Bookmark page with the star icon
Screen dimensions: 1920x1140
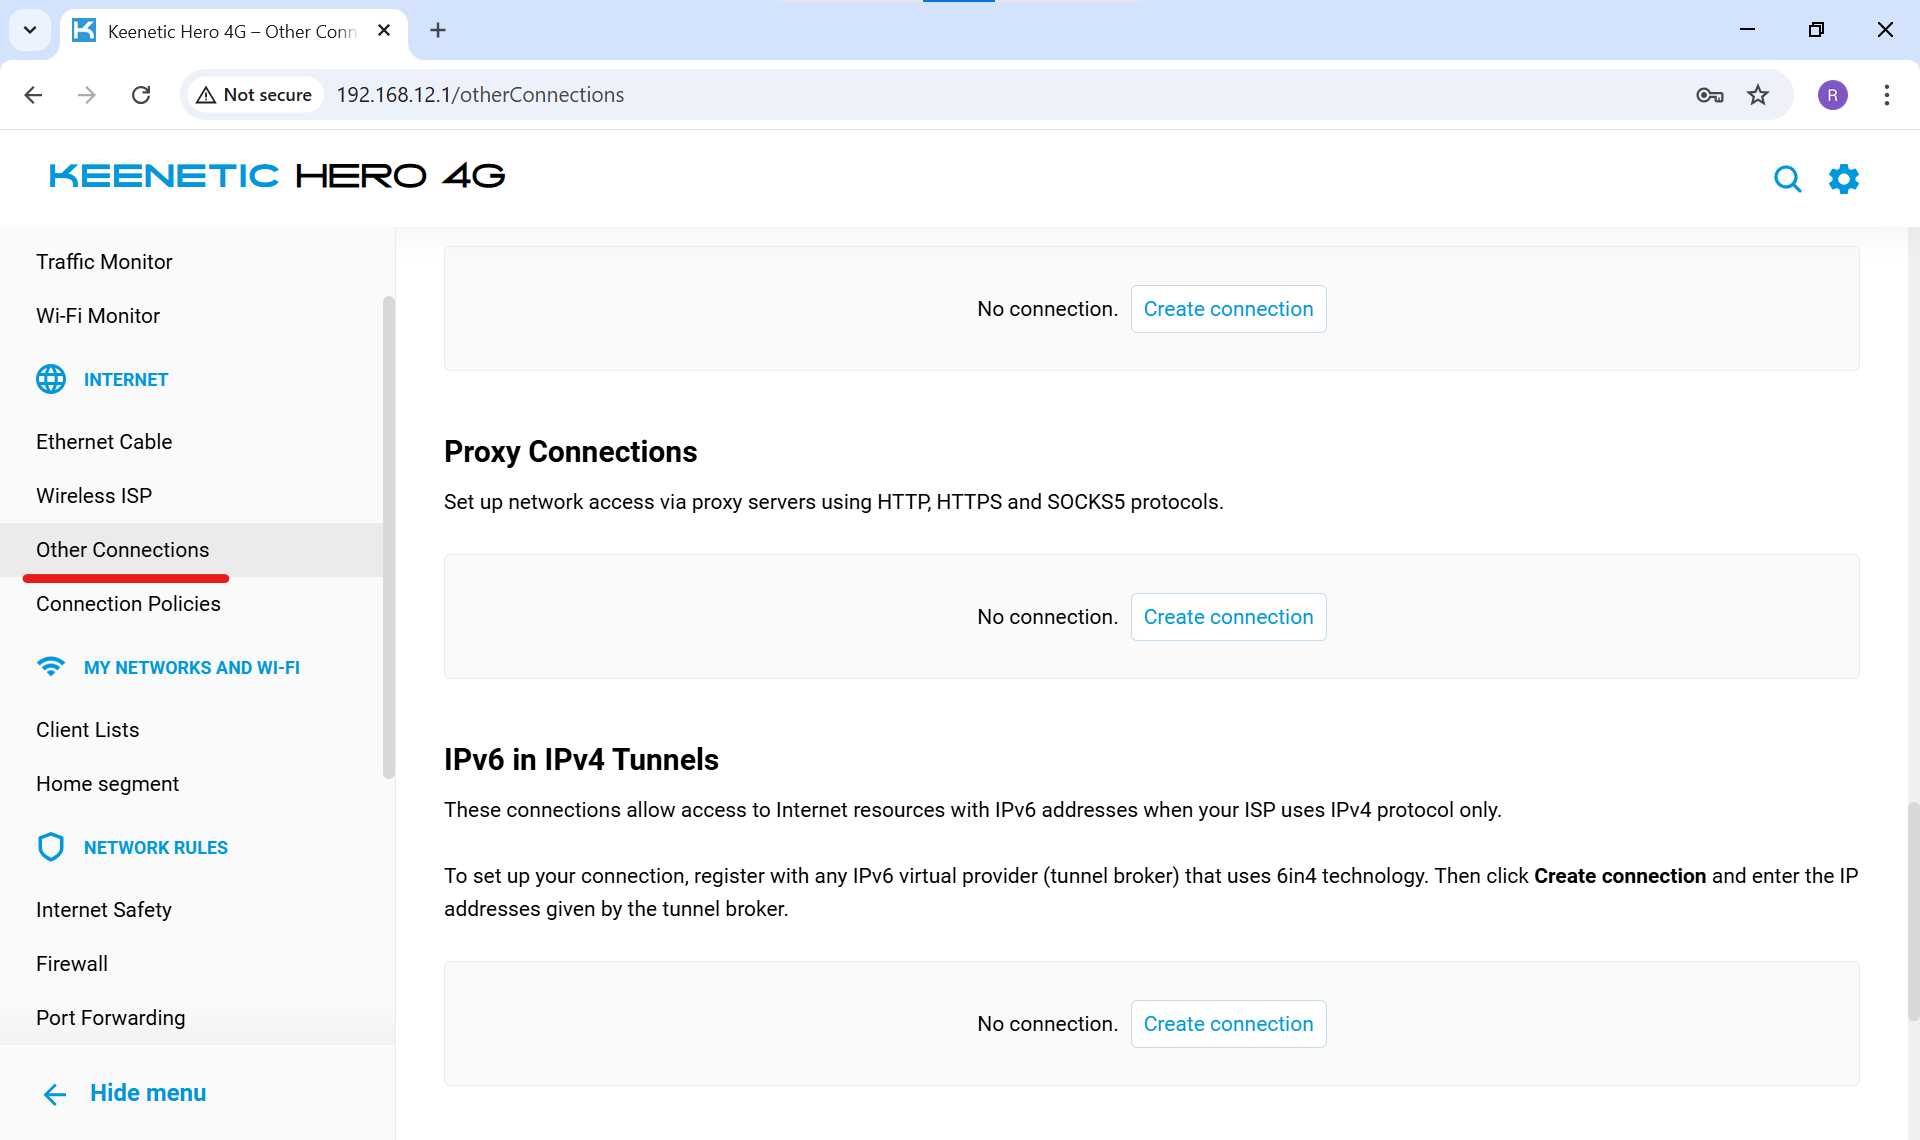click(1758, 95)
